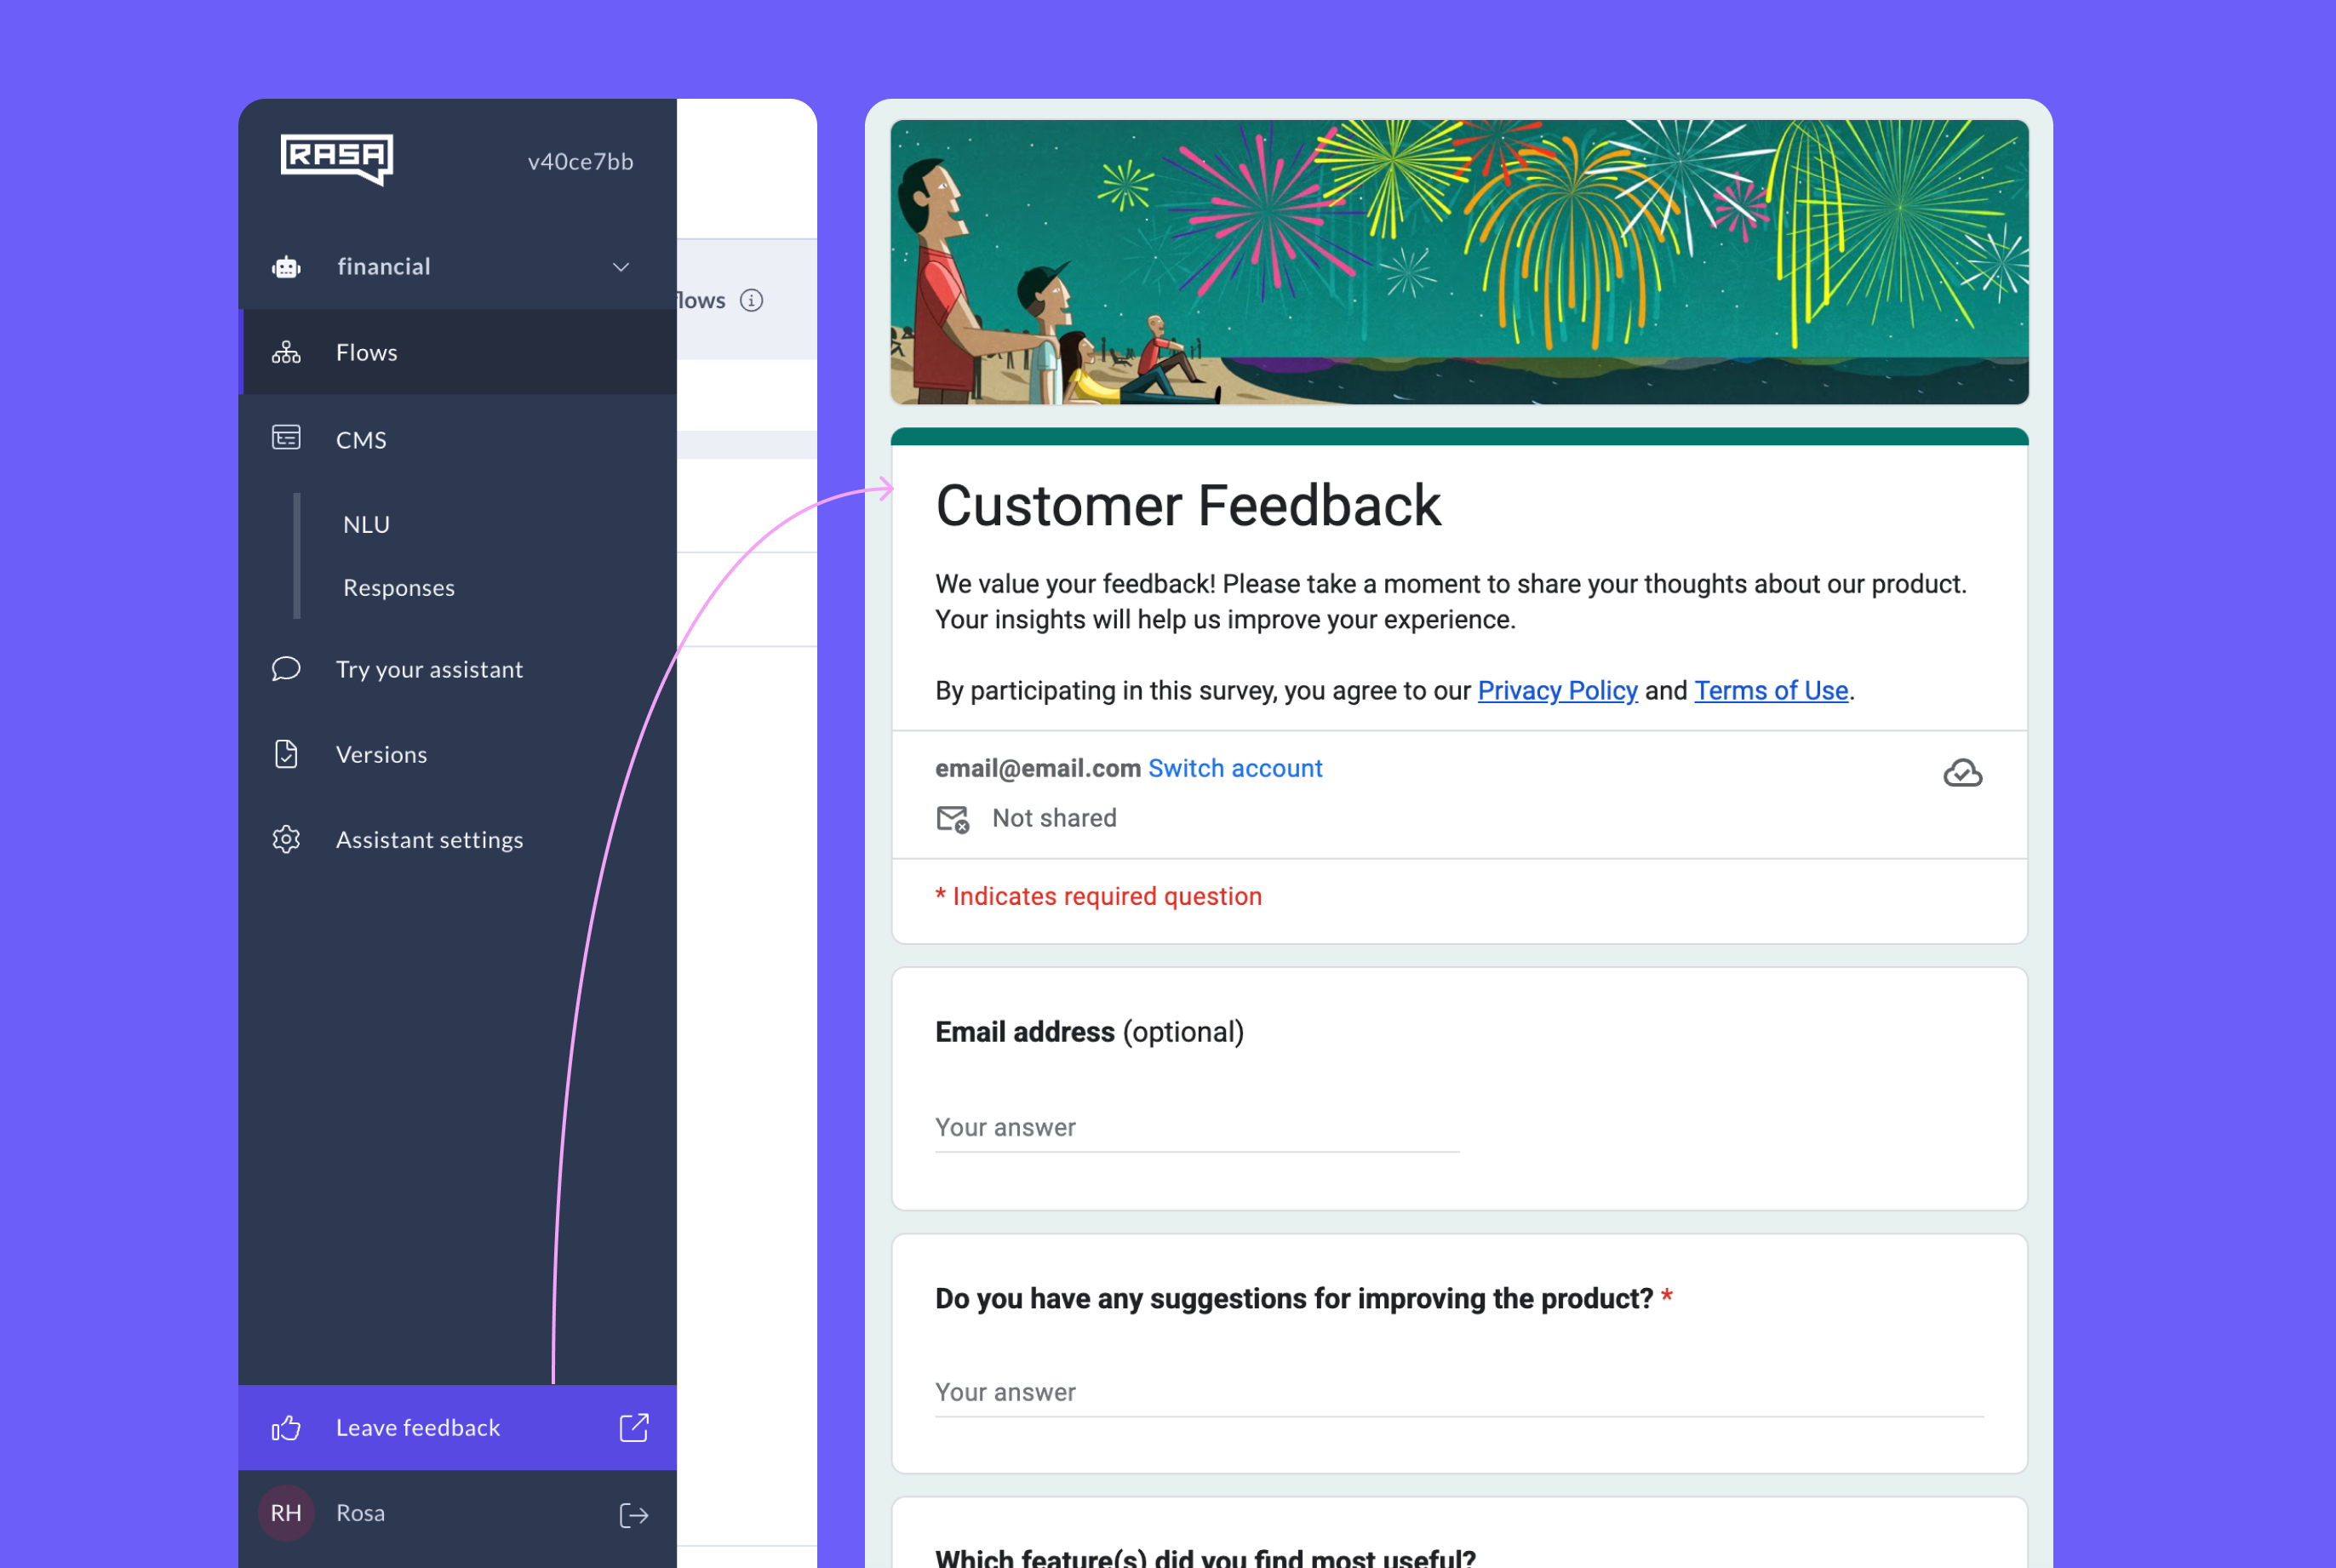Click the info icon next to Flows heading
The image size is (2336, 1568).
(x=751, y=300)
